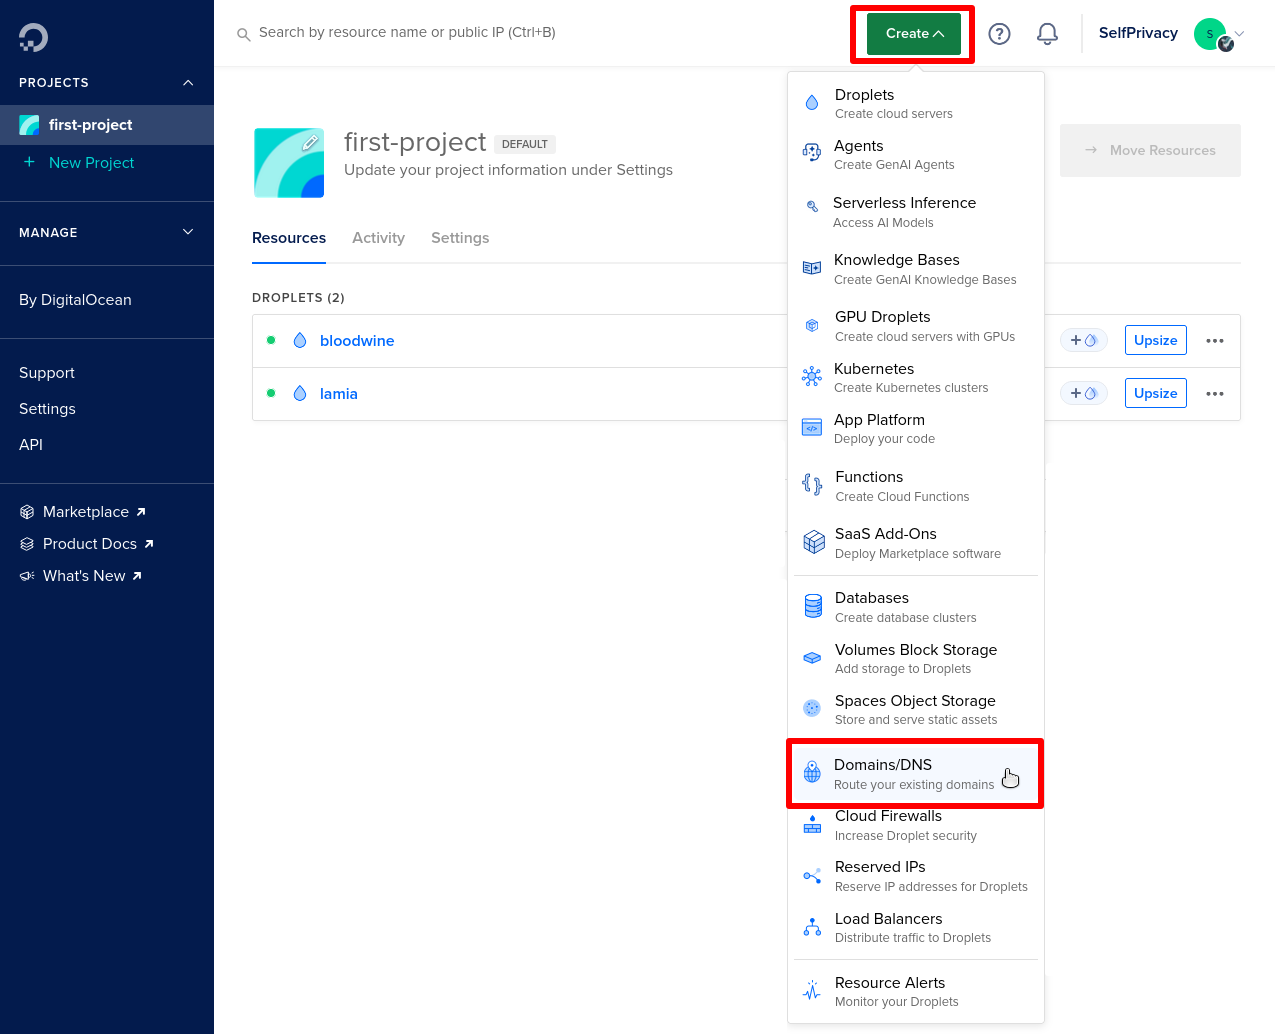
Task: Open Support in the sidebar
Action: pyautogui.click(x=47, y=373)
